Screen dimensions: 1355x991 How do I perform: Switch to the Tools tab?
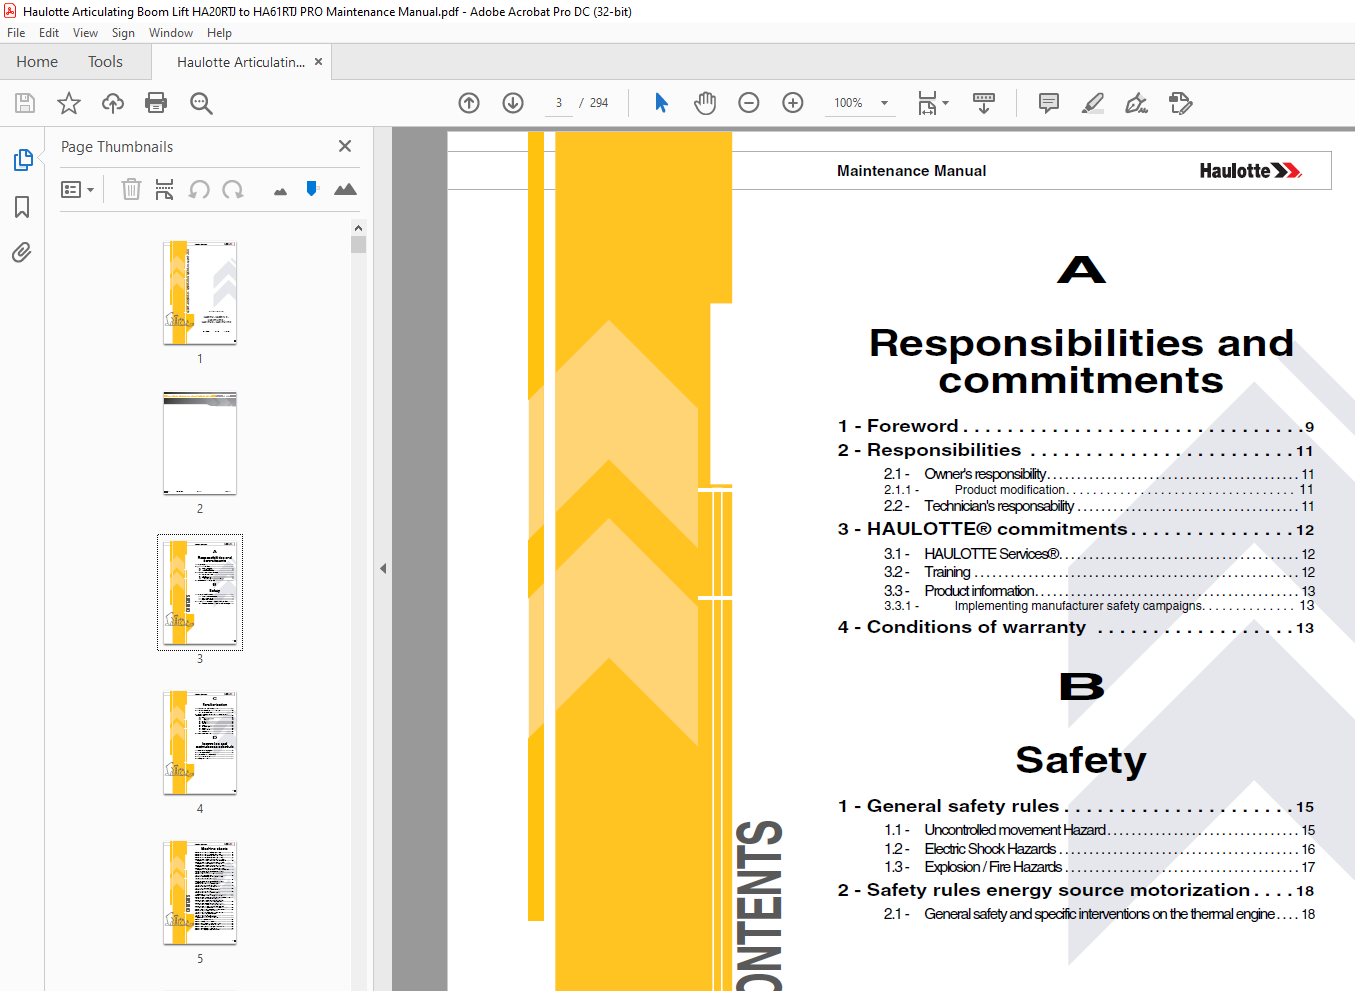tap(105, 62)
